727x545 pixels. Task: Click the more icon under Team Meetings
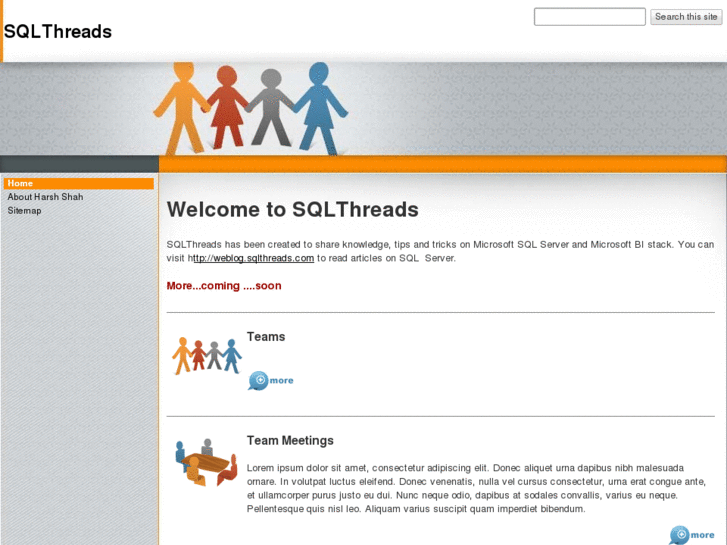tap(692, 535)
